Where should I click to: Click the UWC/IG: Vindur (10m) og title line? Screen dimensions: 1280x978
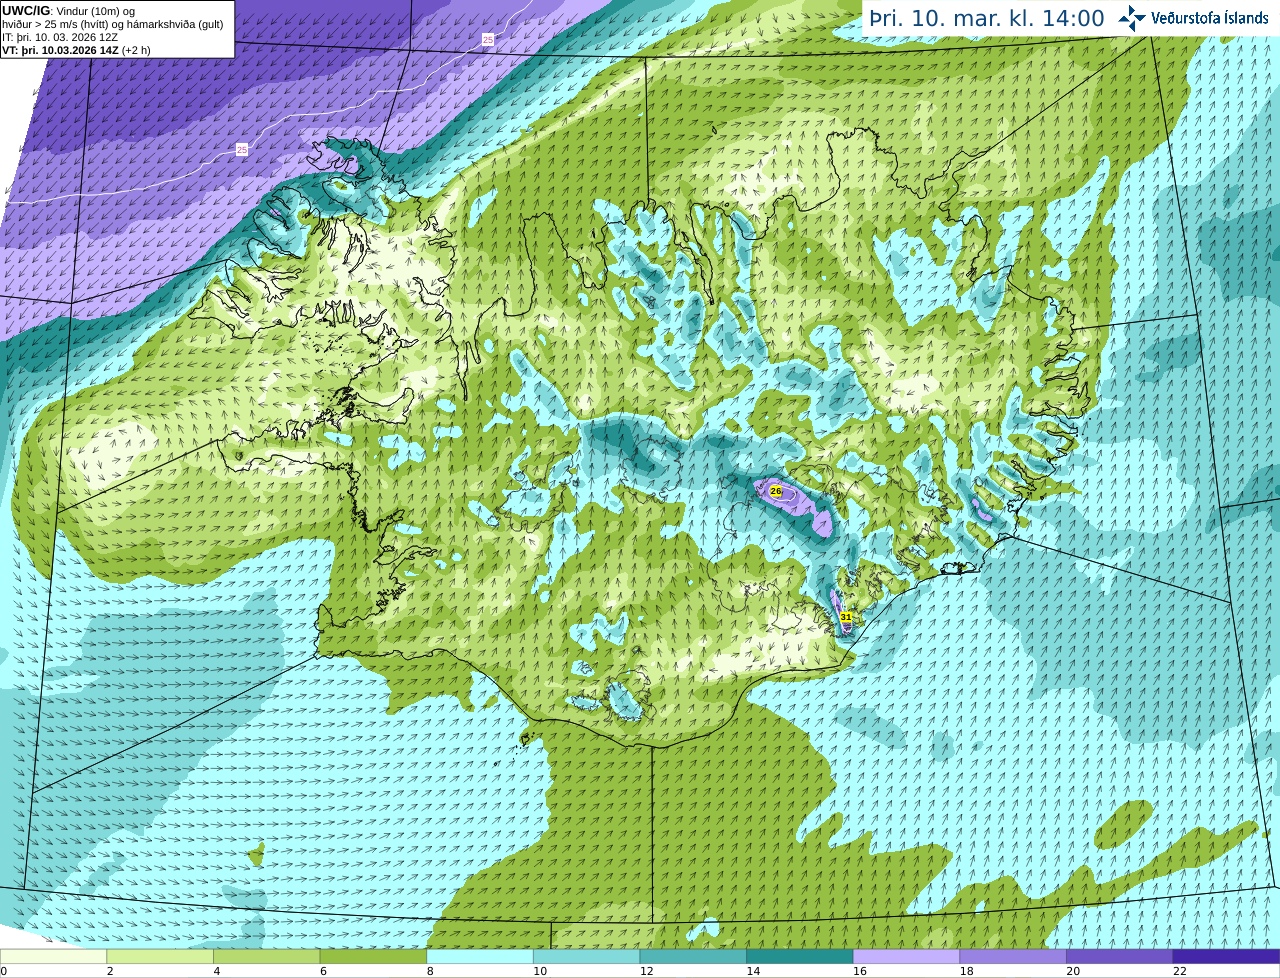pyautogui.click(x=69, y=11)
